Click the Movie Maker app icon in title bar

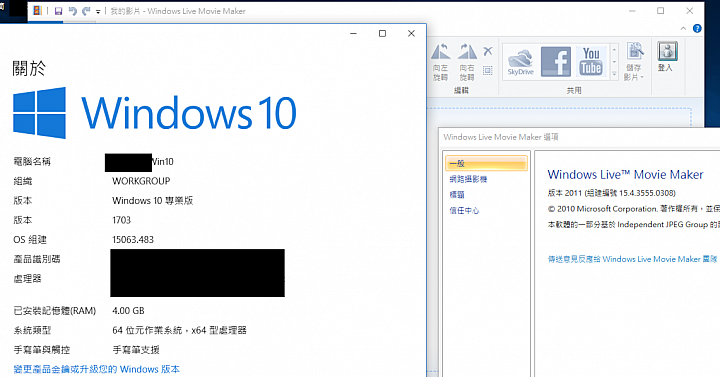38,11
